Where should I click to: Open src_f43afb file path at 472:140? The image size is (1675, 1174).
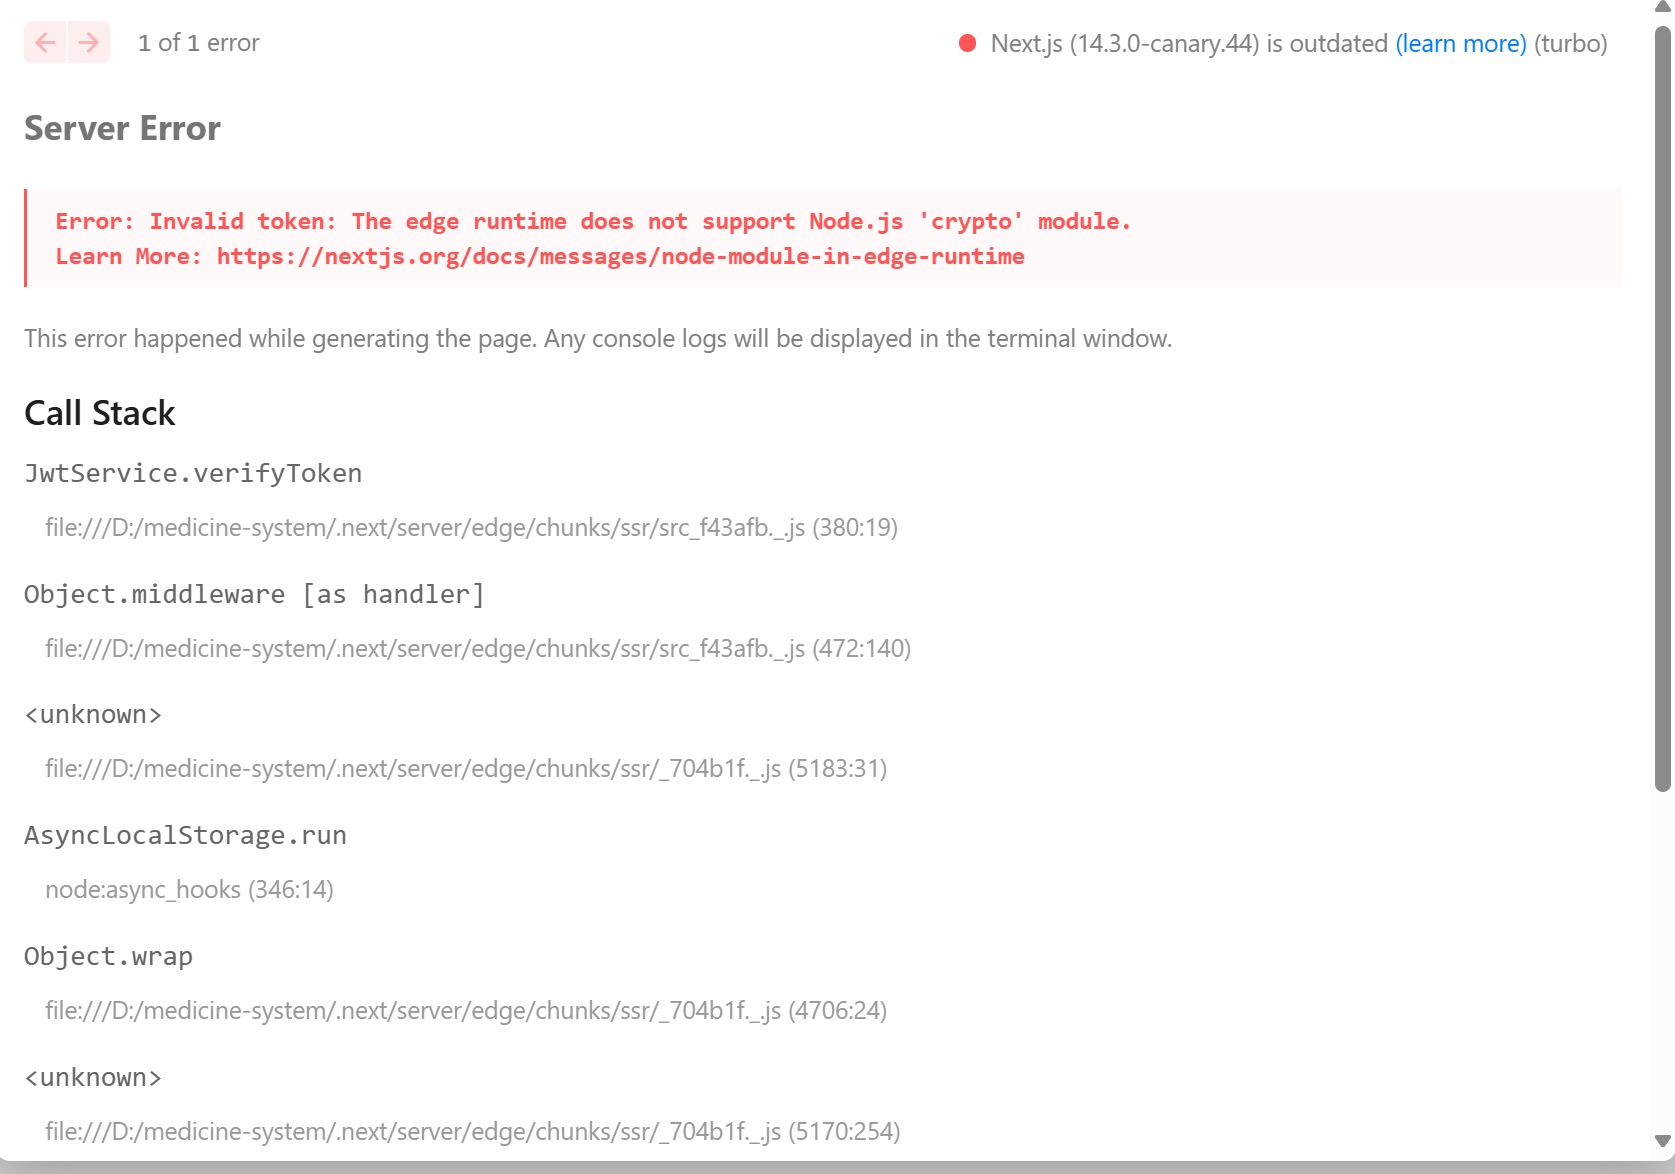[478, 648]
